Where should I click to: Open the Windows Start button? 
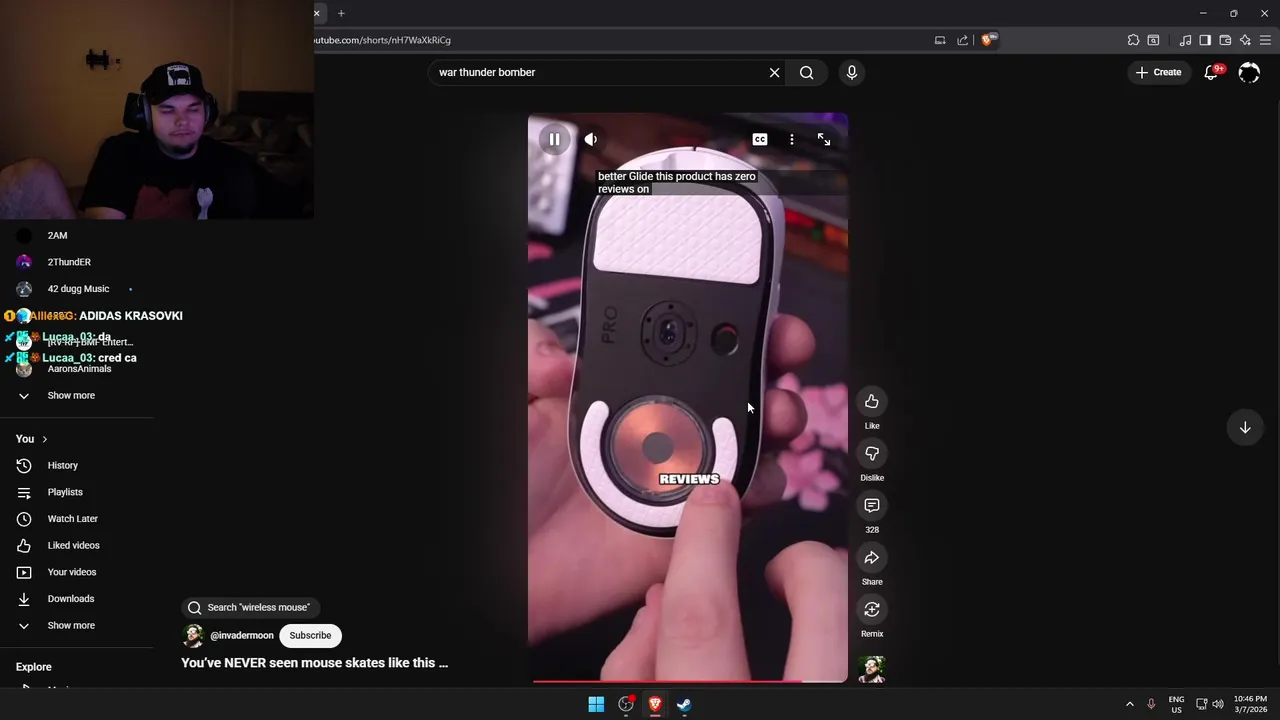pos(596,704)
